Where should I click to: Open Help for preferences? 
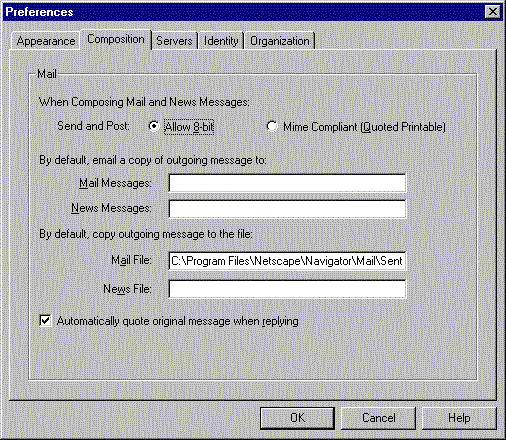[x=459, y=418]
